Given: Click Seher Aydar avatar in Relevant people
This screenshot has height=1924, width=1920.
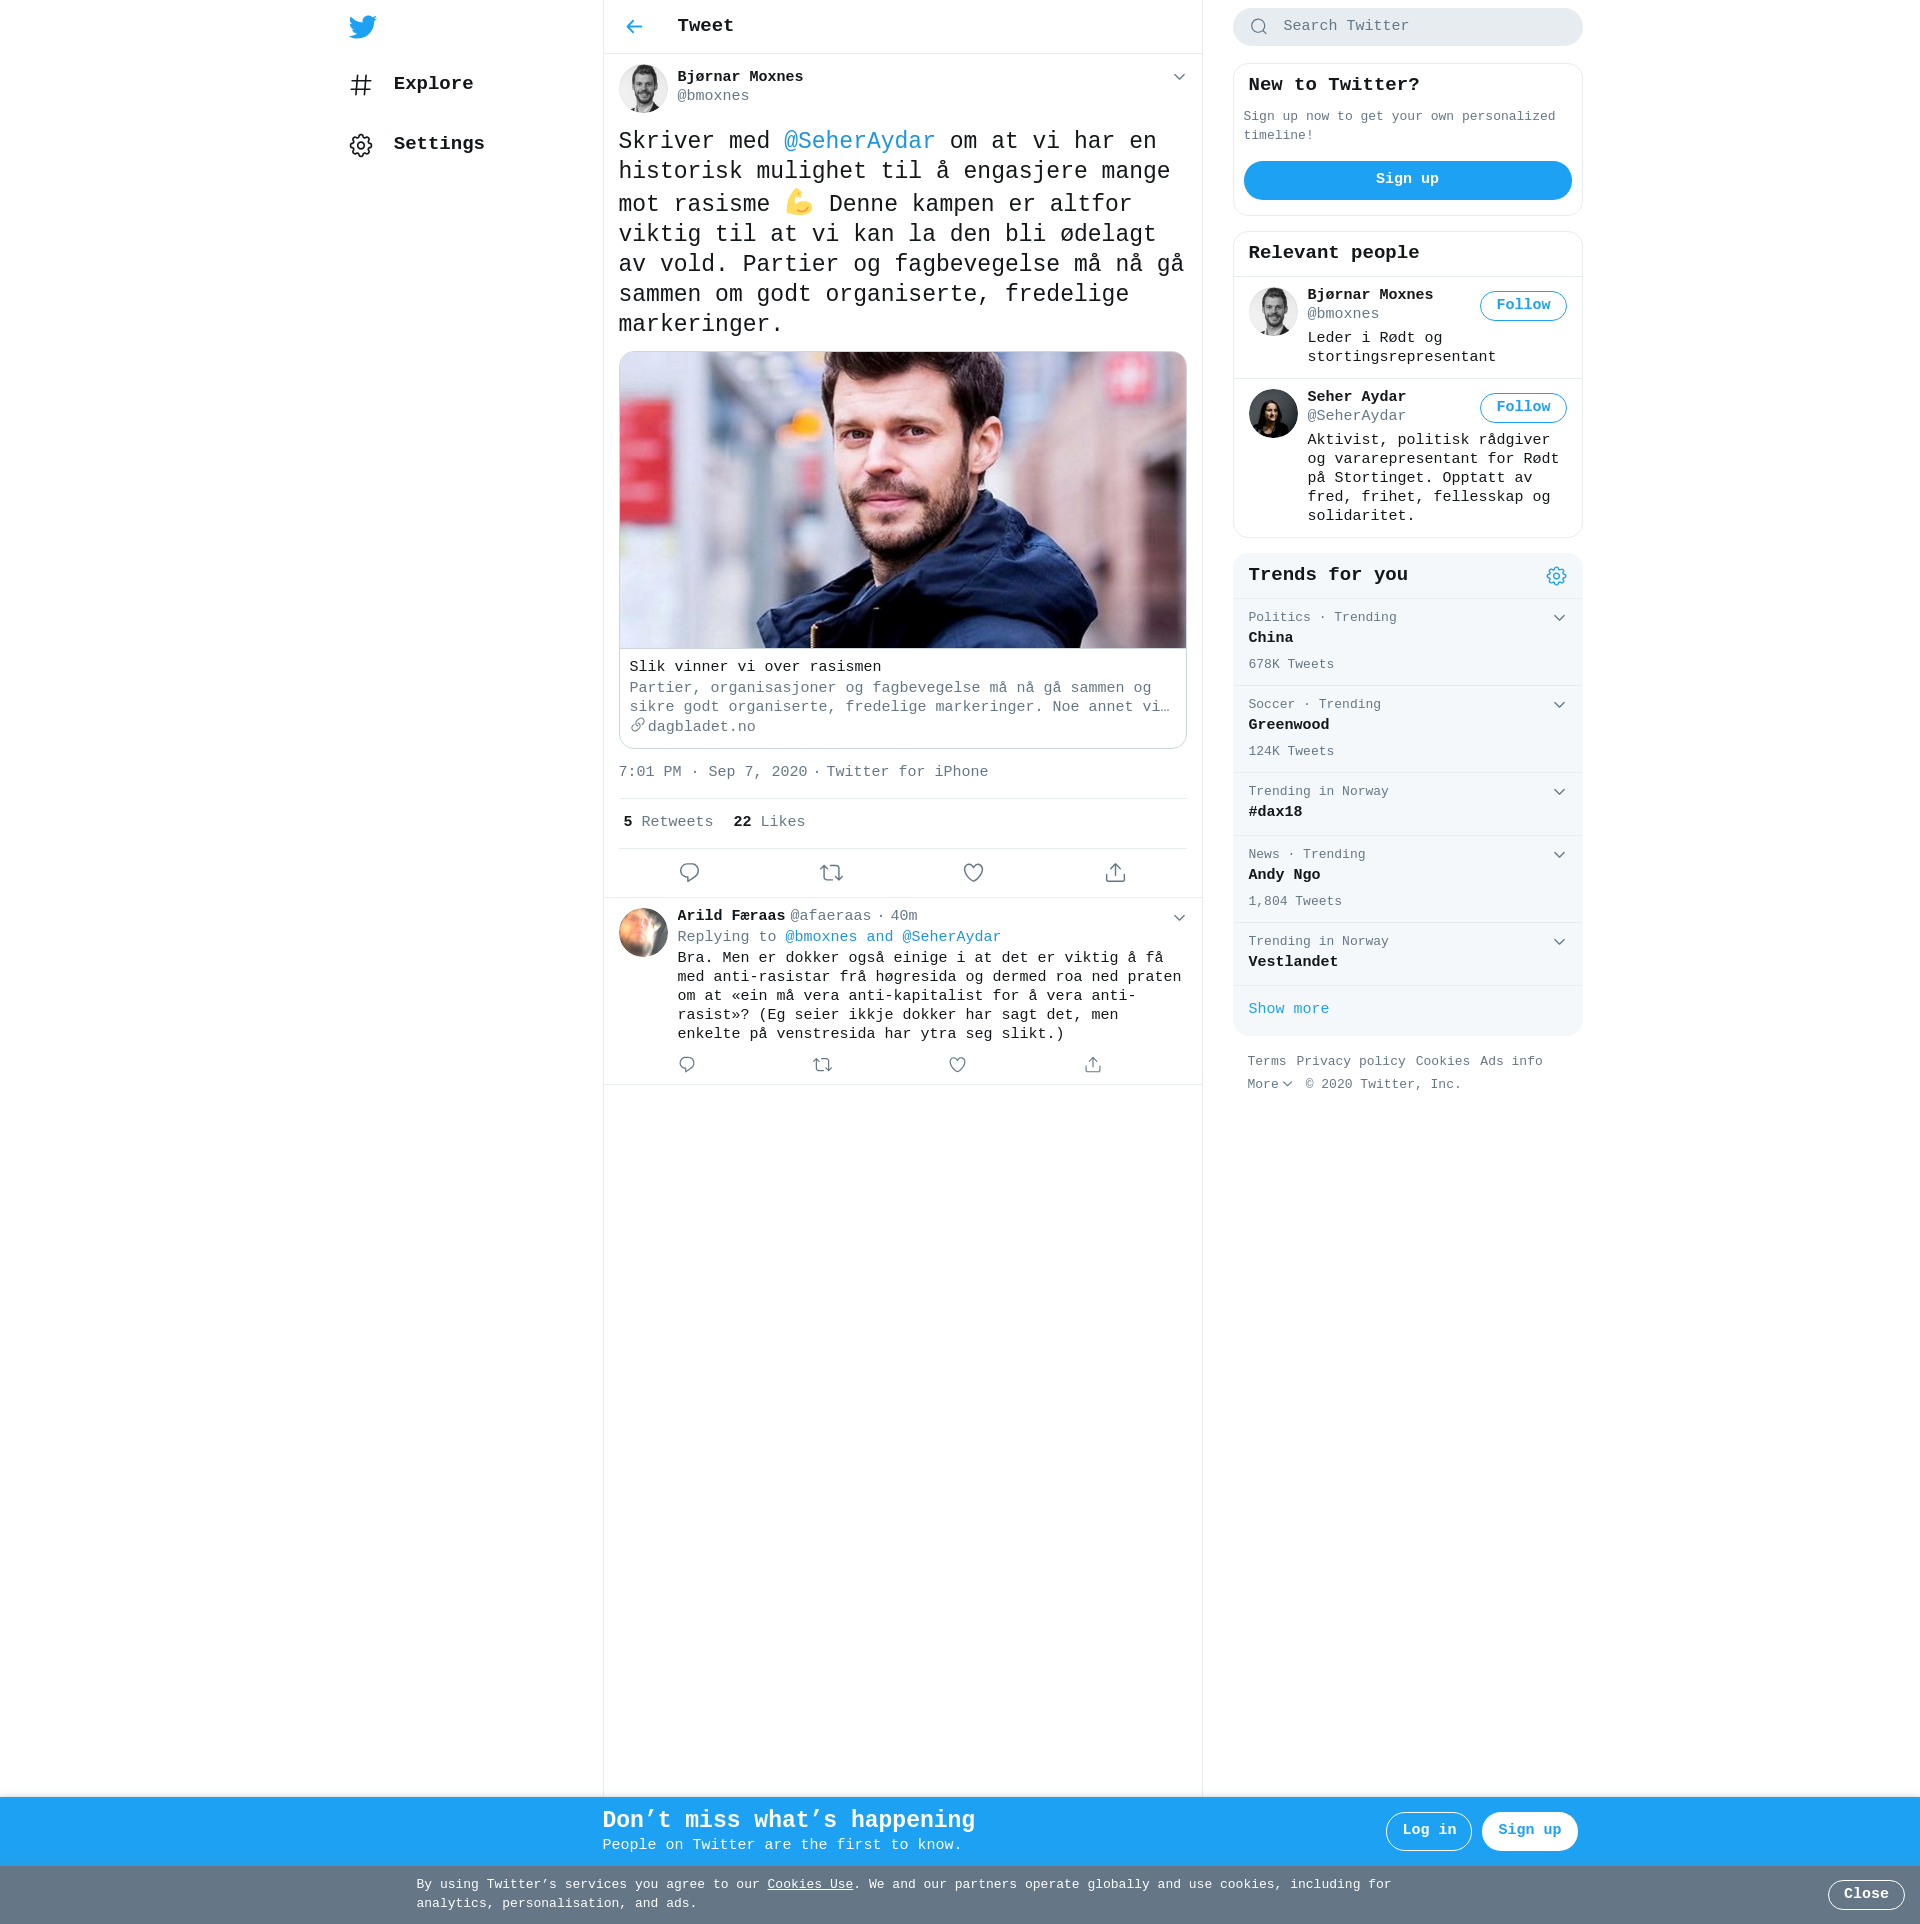Looking at the screenshot, I should point(1273,413).
